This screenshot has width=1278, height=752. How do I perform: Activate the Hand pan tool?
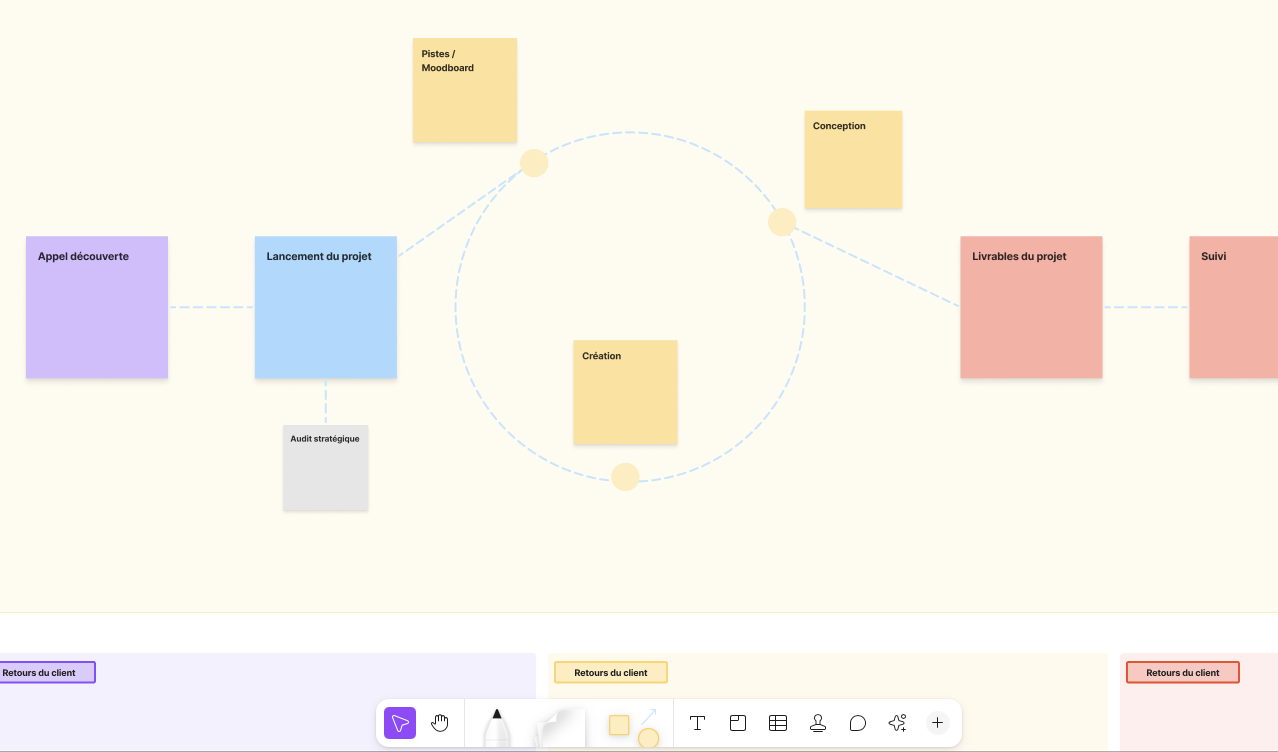tap(440, 723)
